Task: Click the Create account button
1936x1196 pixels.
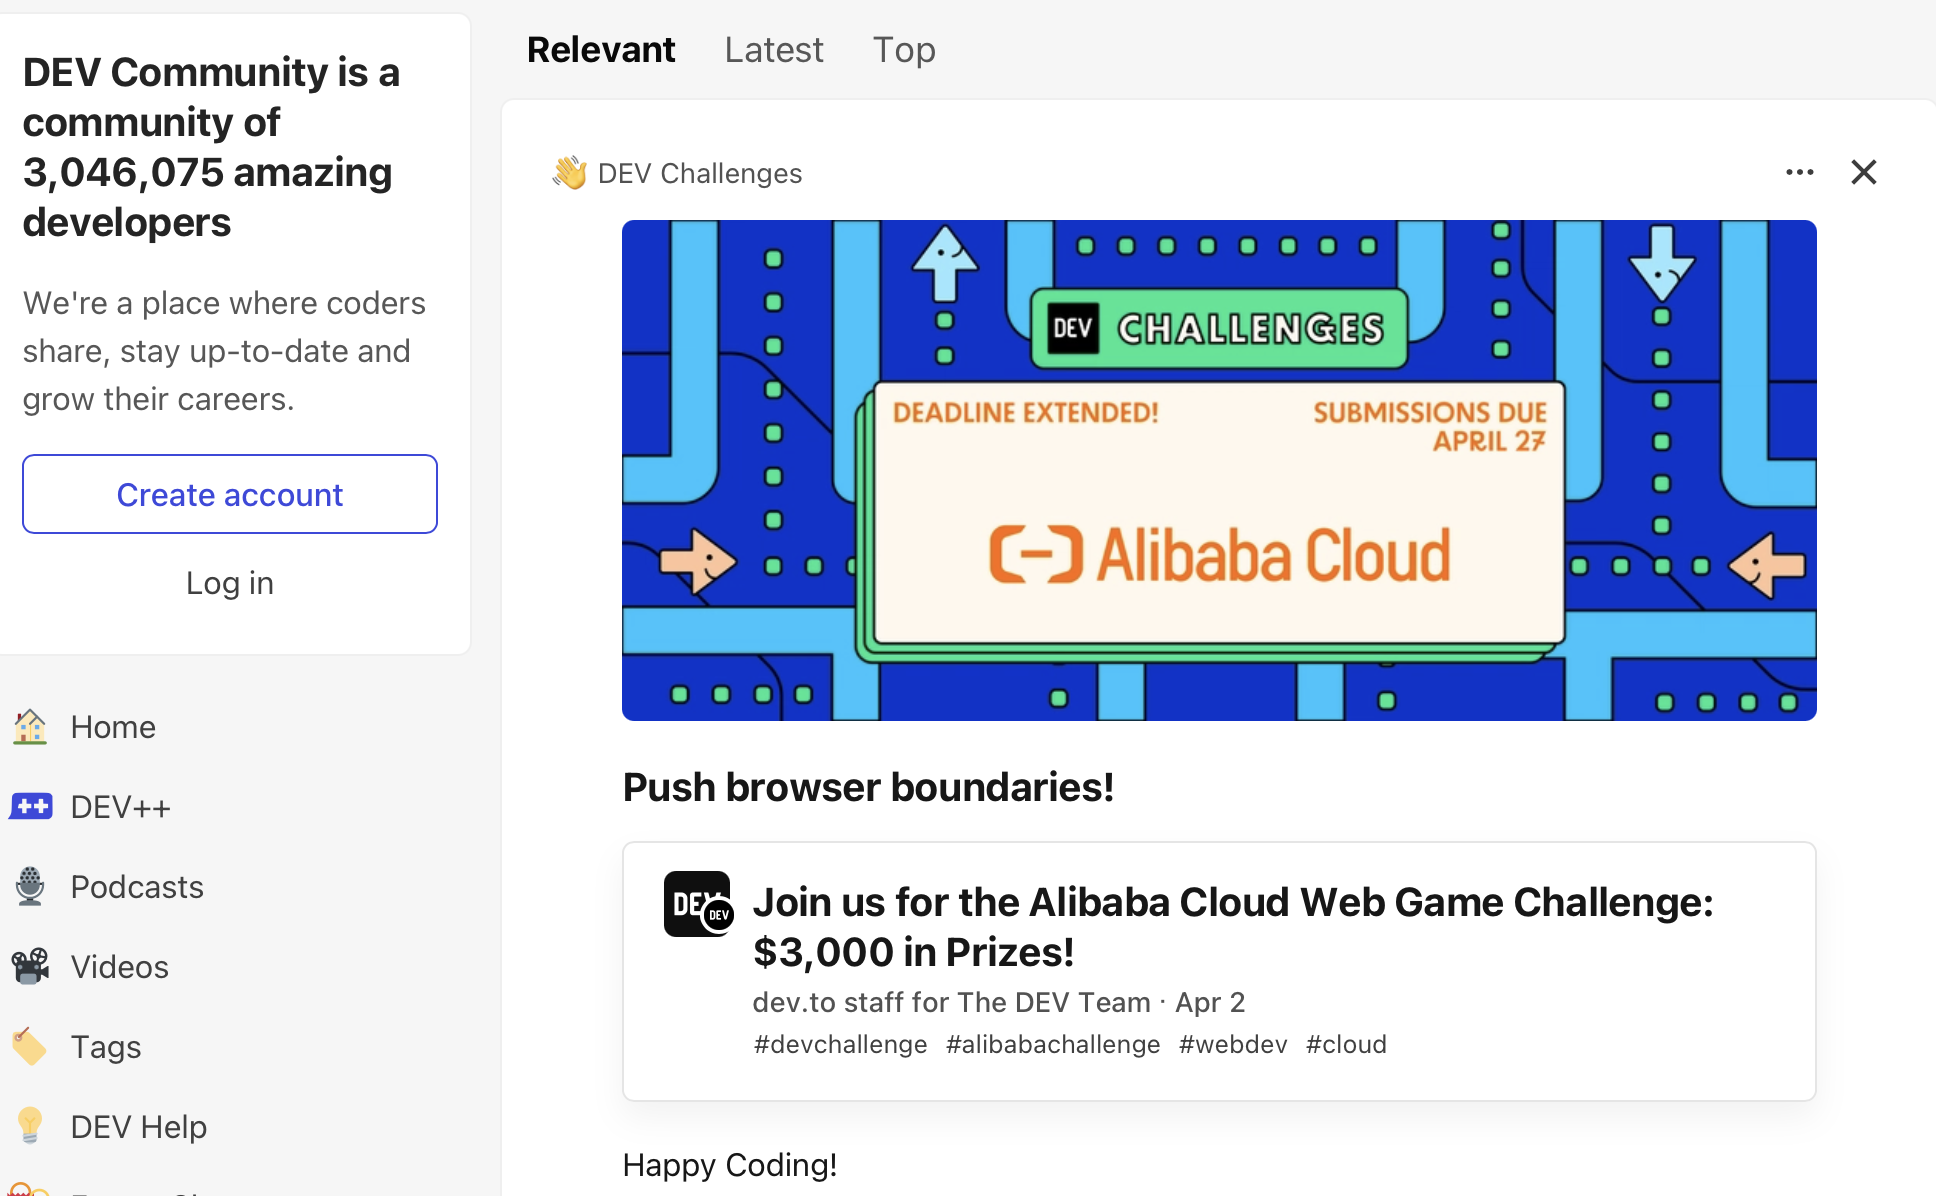Action: click(230, 494)
